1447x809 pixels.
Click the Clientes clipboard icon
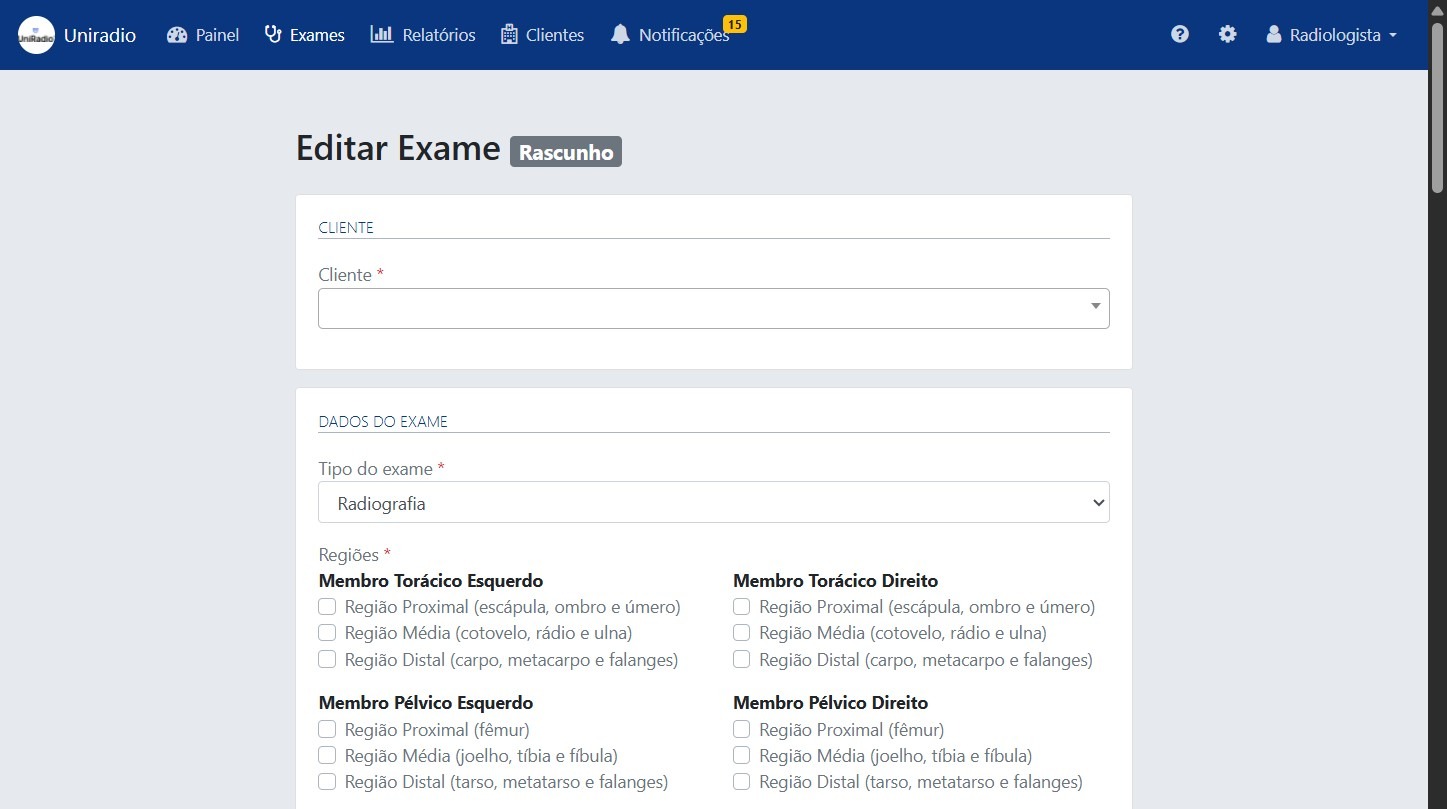click(x=507, y=34)
